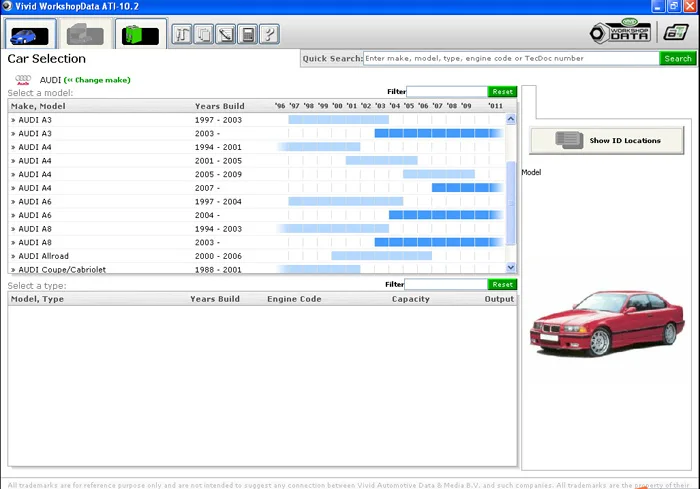This screenshot has height=489, width=700.
Task: Click the down arrow of model list scrollbar
Action: 511,267
